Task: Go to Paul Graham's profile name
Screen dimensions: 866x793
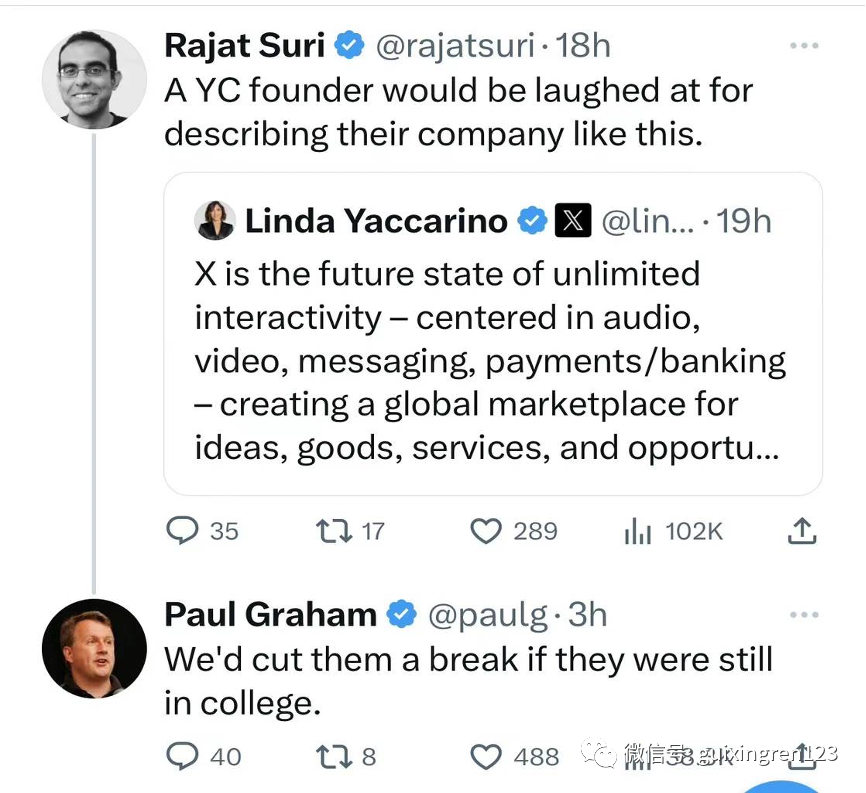Action: click(x=270, y=614)
